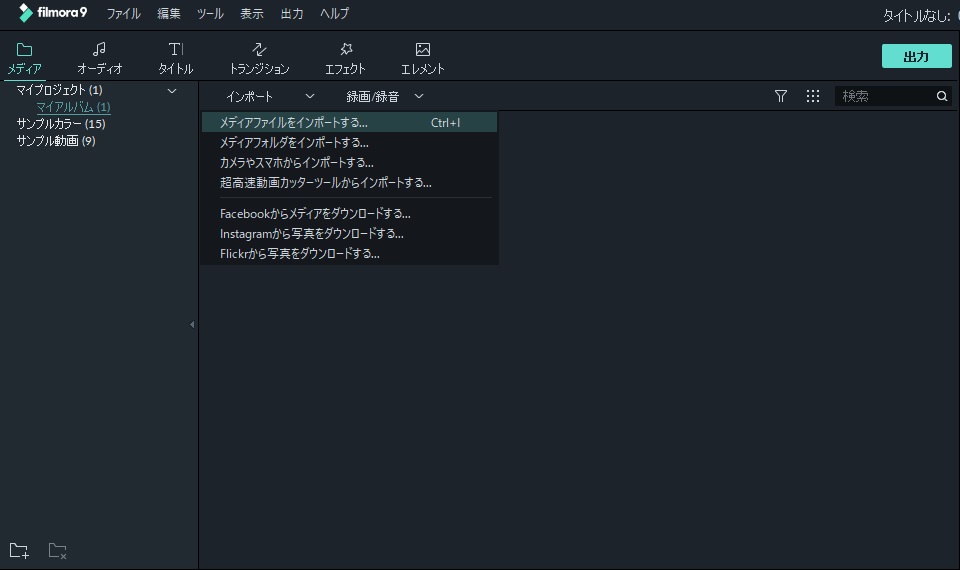Open the 表示 menu
The image size is (960, 570).
point(252,13)
